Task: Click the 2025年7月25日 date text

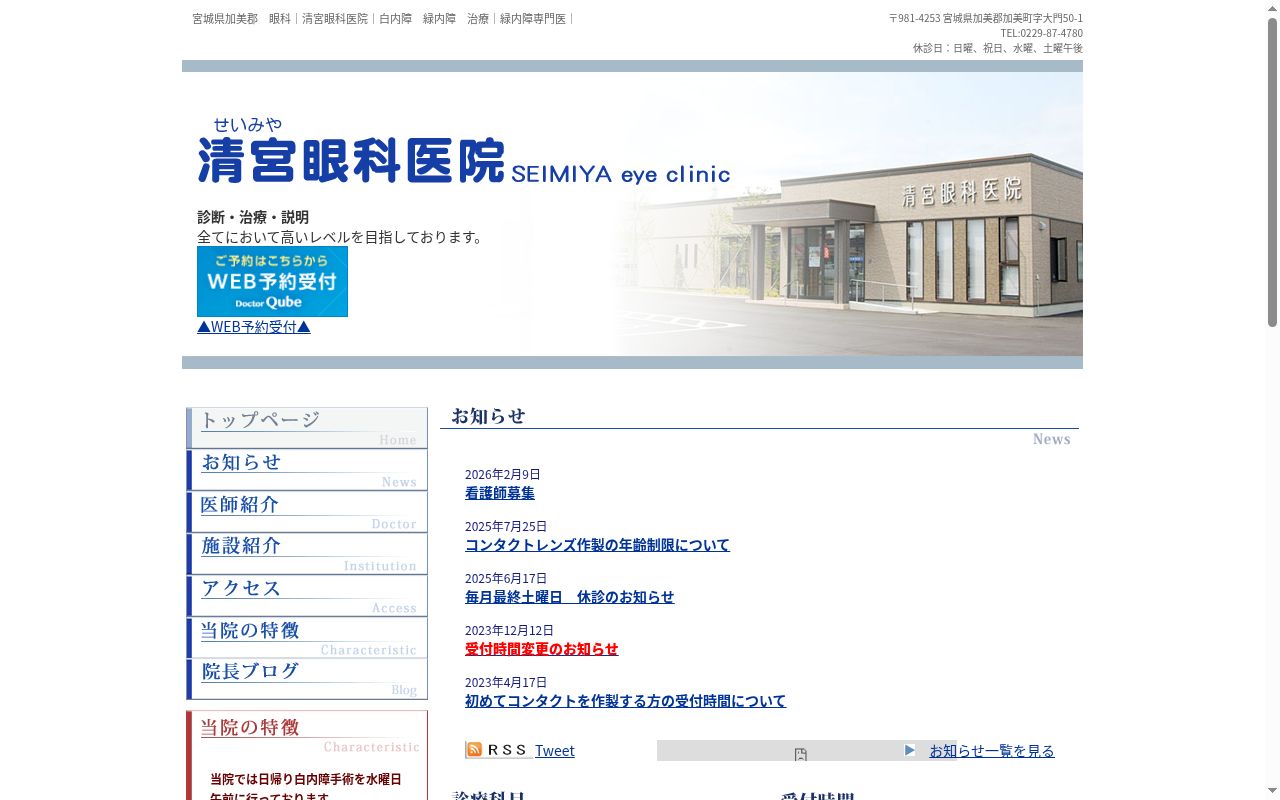Action: [506, 526]
